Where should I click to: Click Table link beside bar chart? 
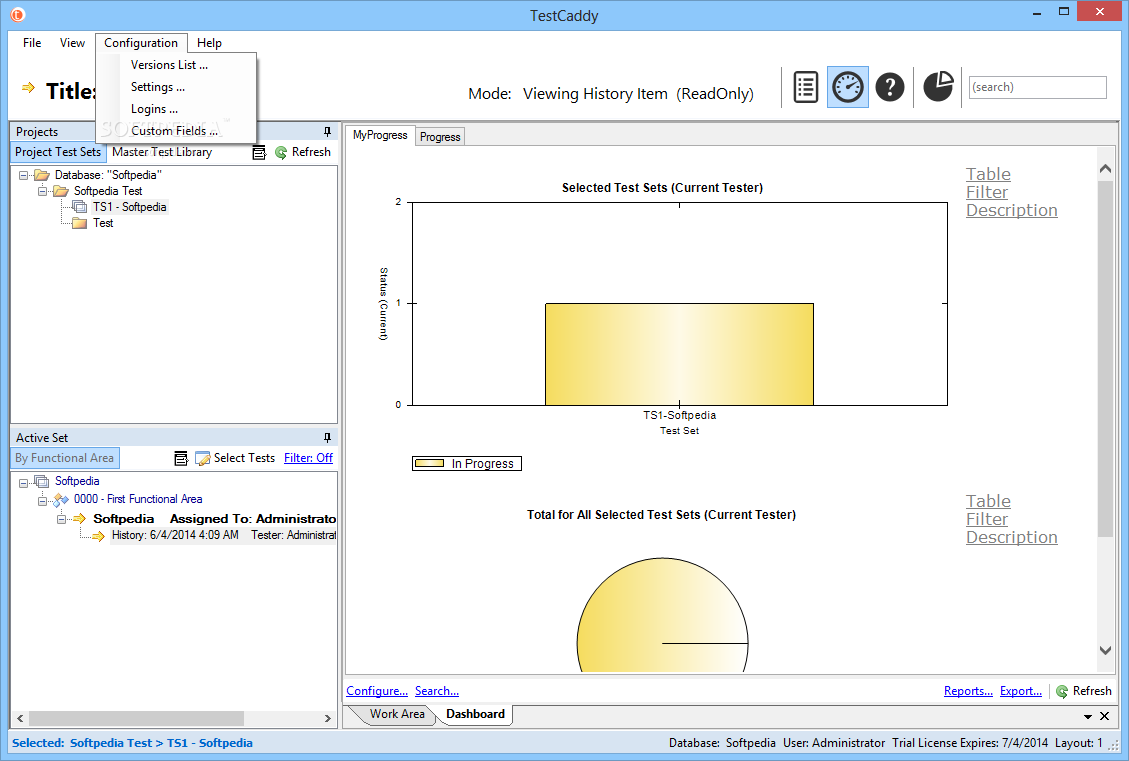988,174
